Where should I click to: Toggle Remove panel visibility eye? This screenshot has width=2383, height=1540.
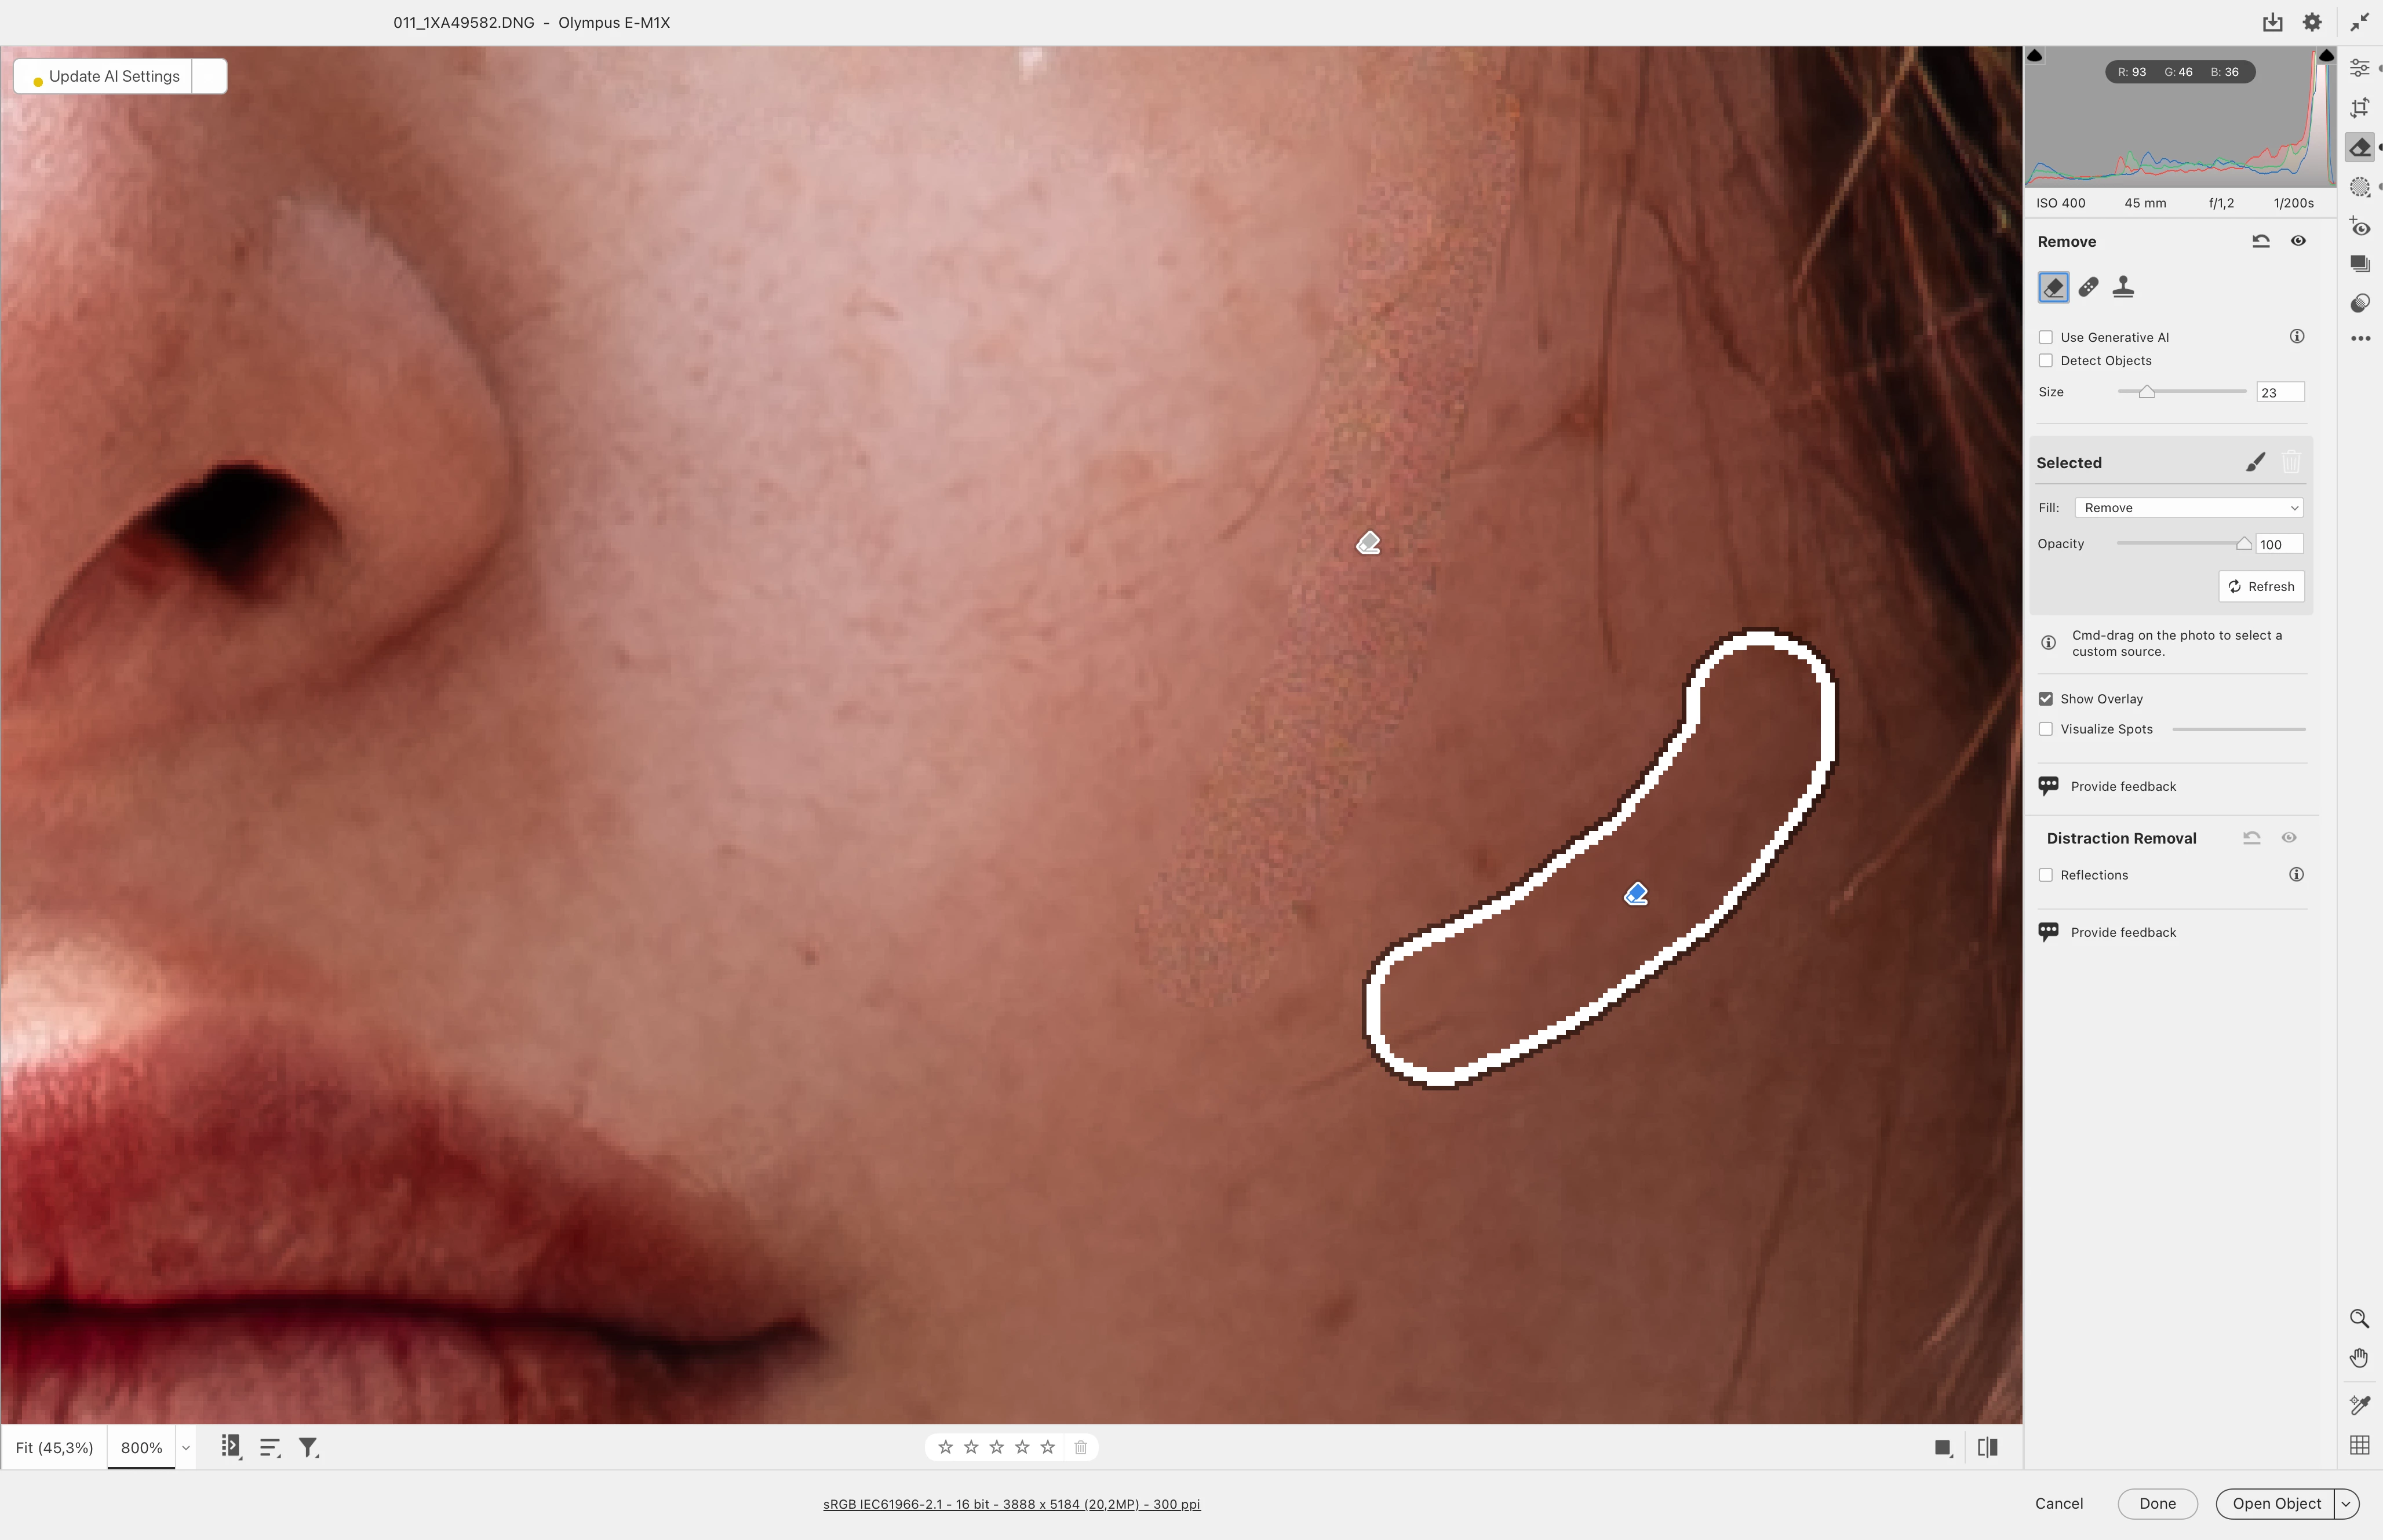[2298, 241]
